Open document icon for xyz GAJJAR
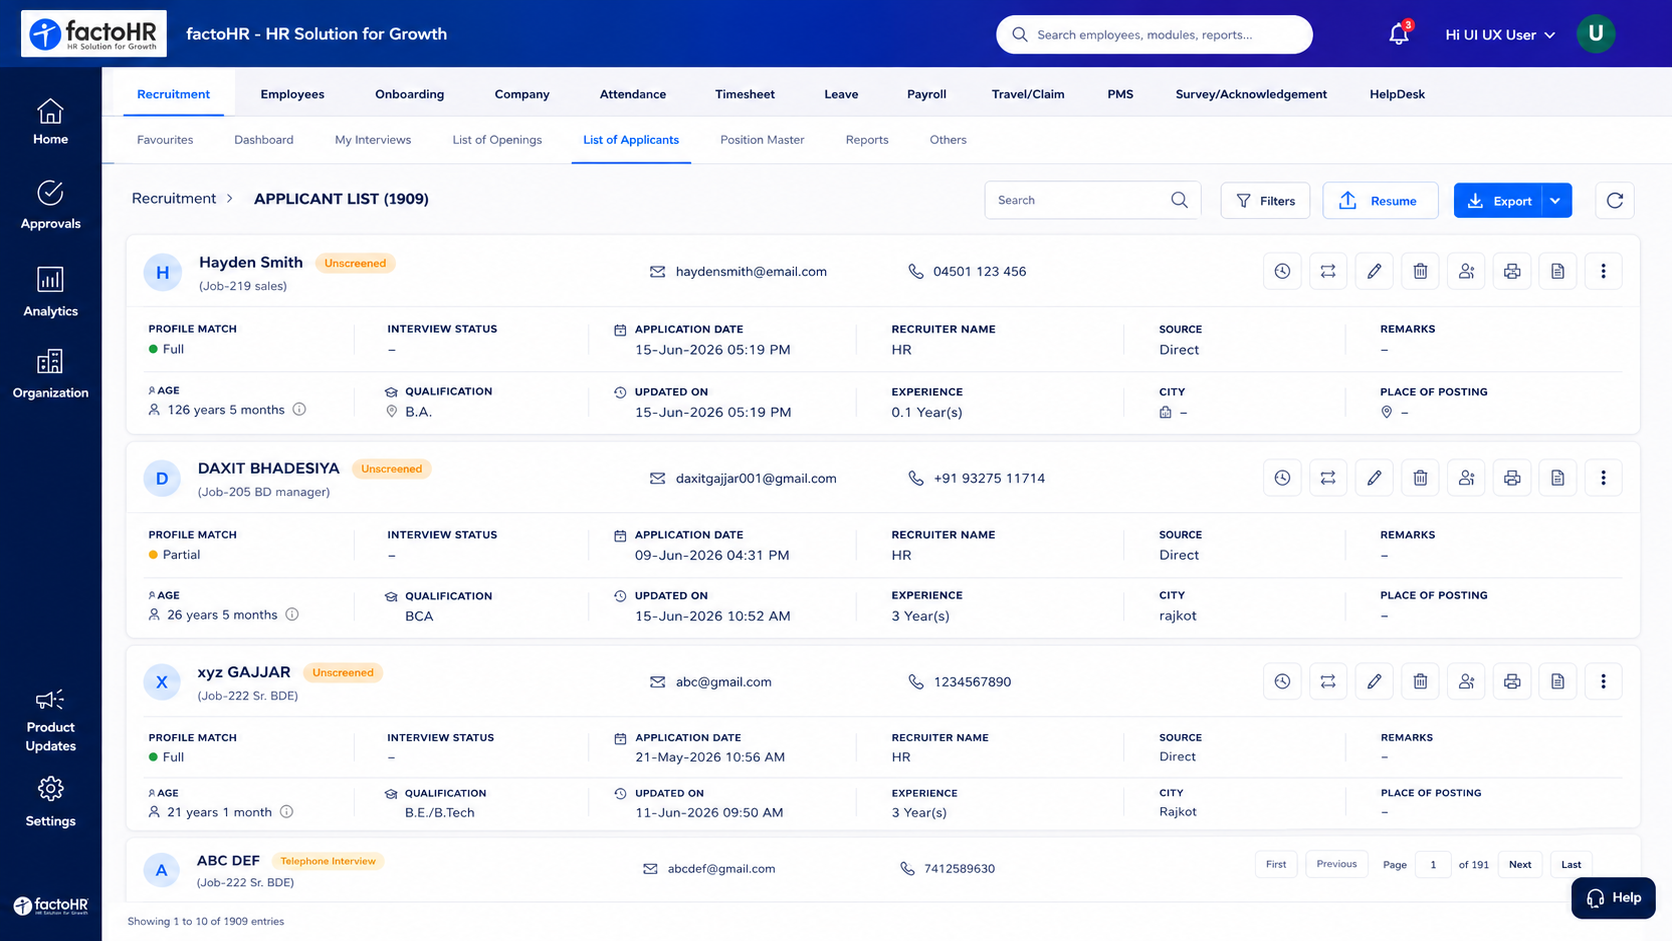1672x941 pixels. tap(1558, 681)
